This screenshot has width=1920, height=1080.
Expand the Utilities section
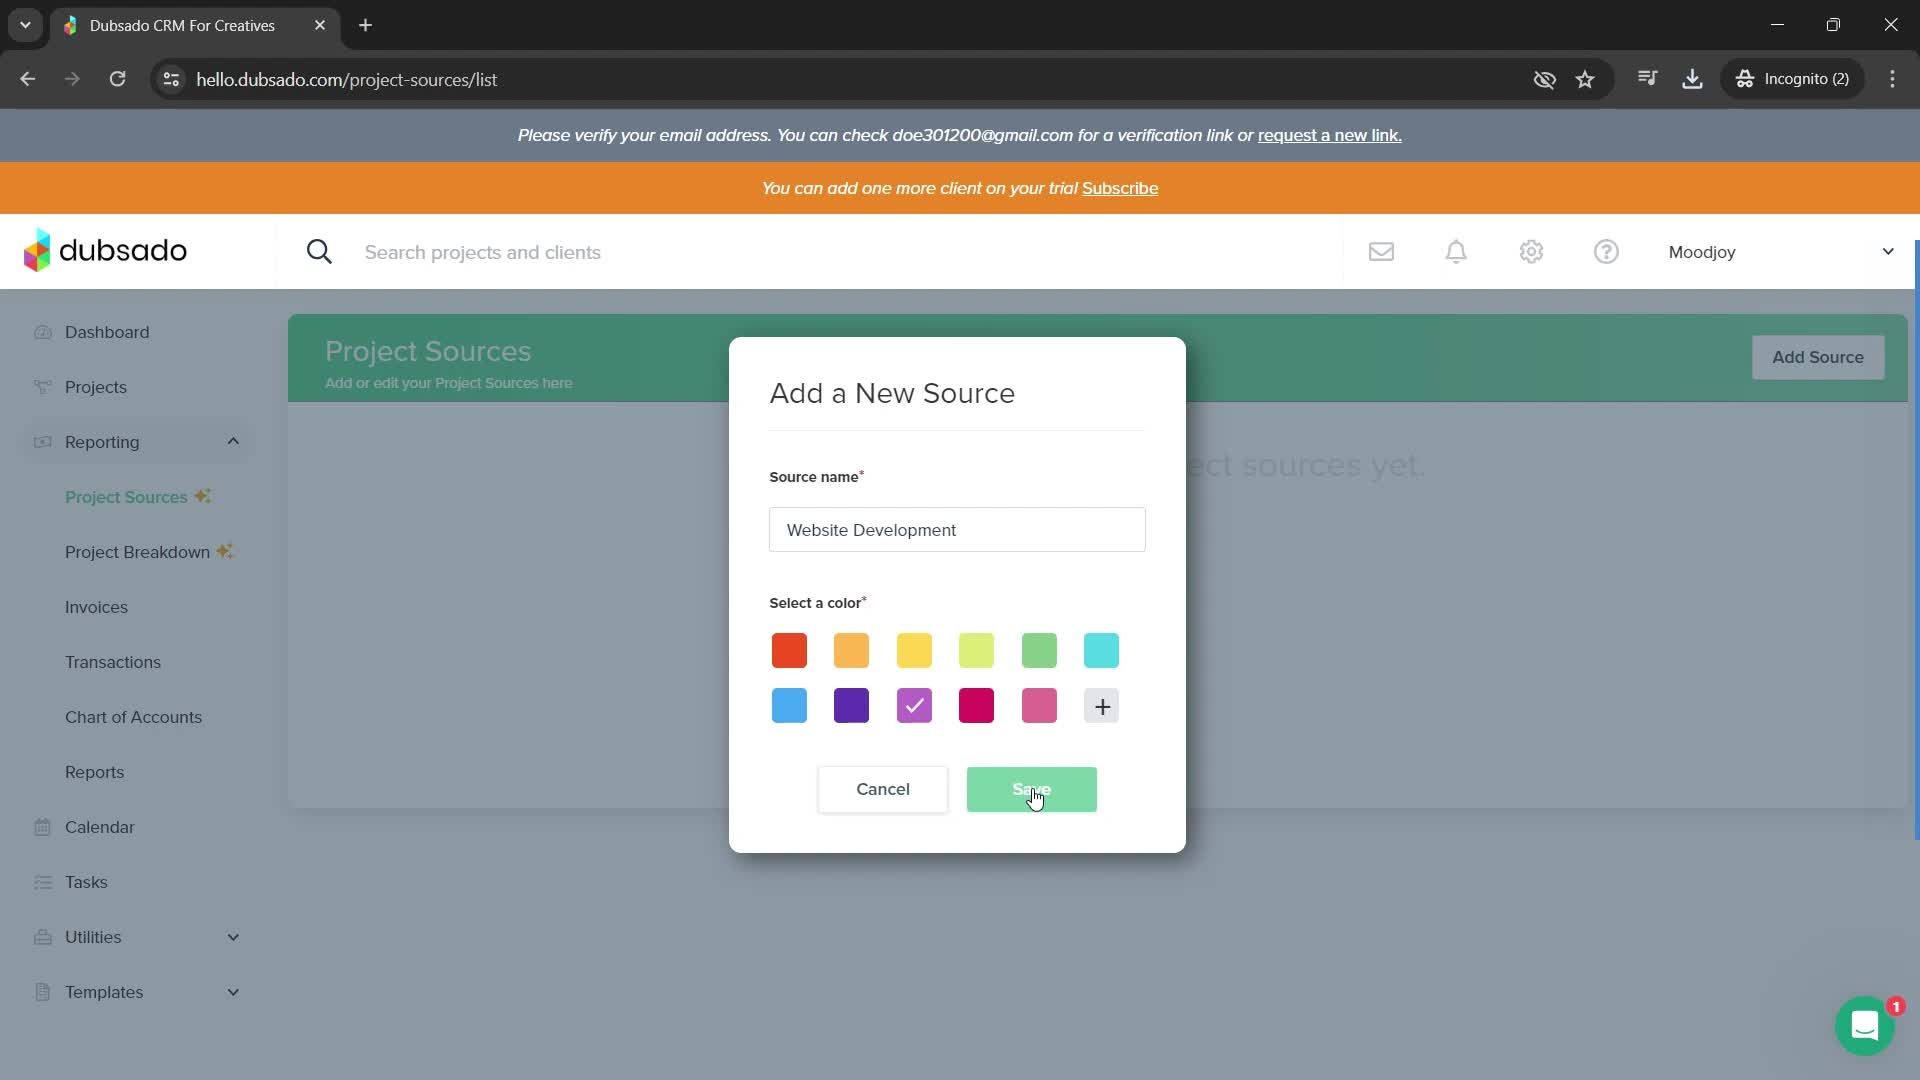point(233,937)
